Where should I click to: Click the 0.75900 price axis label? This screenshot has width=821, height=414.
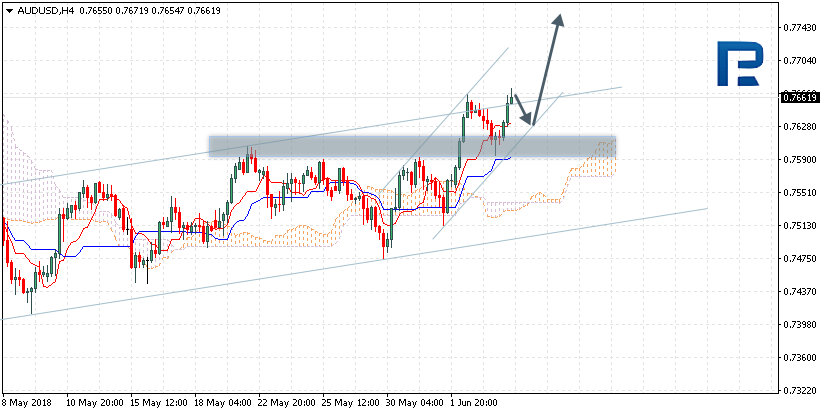coord(800,160)
